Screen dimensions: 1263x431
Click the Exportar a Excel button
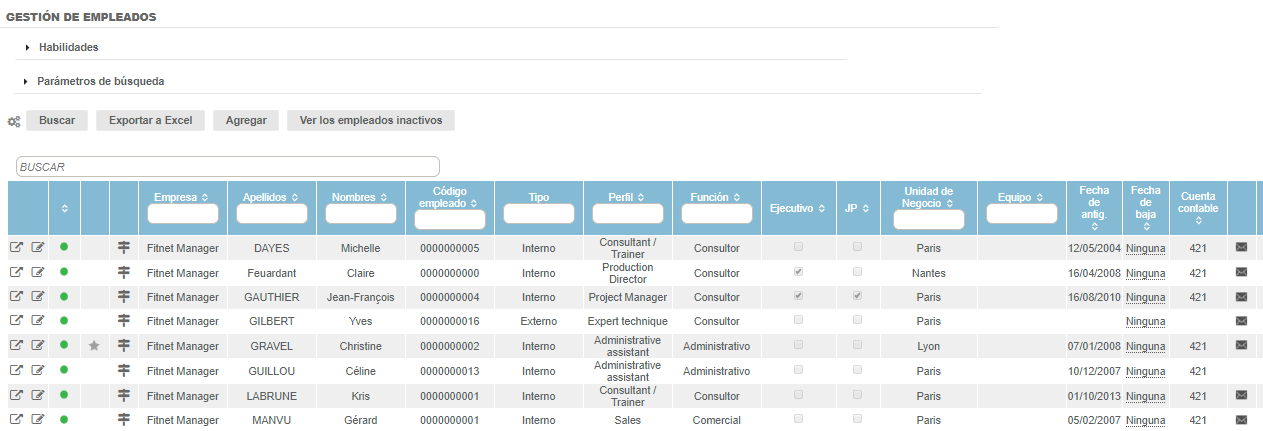[x=150, y=120]
